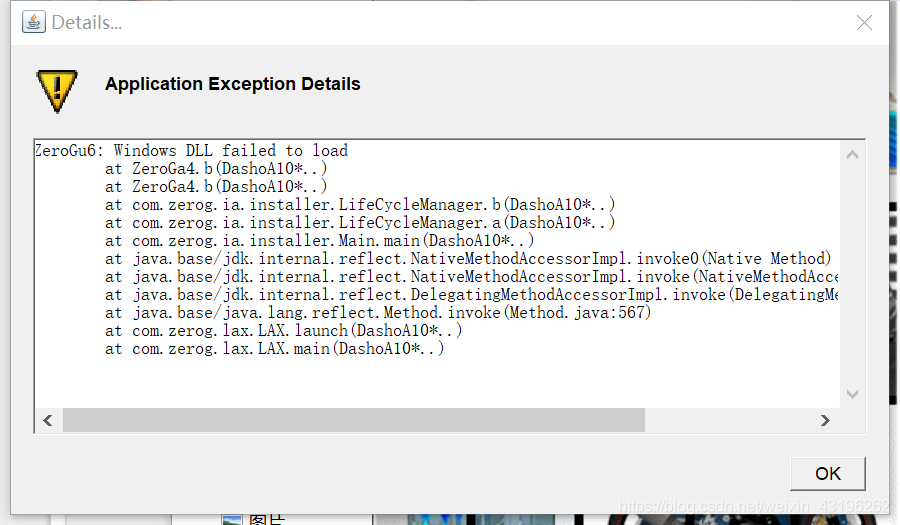
Task: Close the Details dialog with the X
Action: click(x=864, y=22)
